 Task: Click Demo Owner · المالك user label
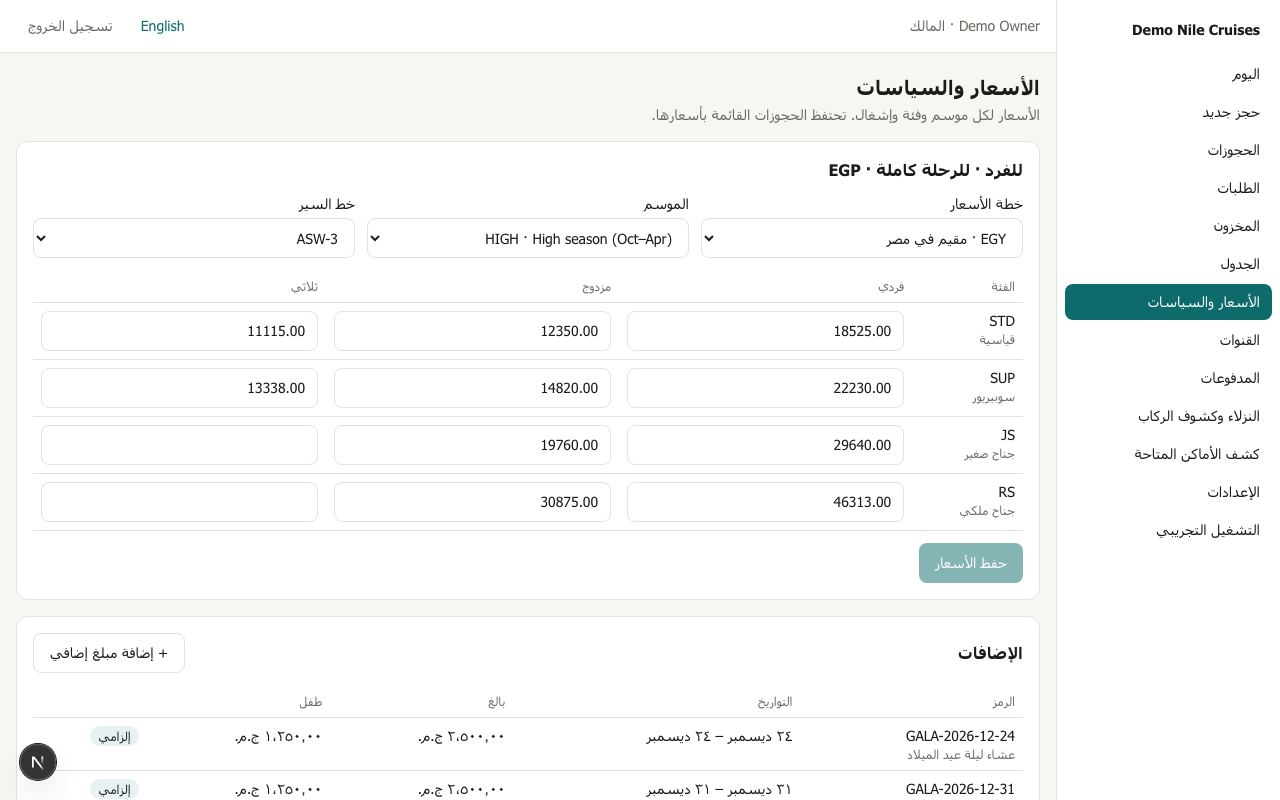coord(975,26)
